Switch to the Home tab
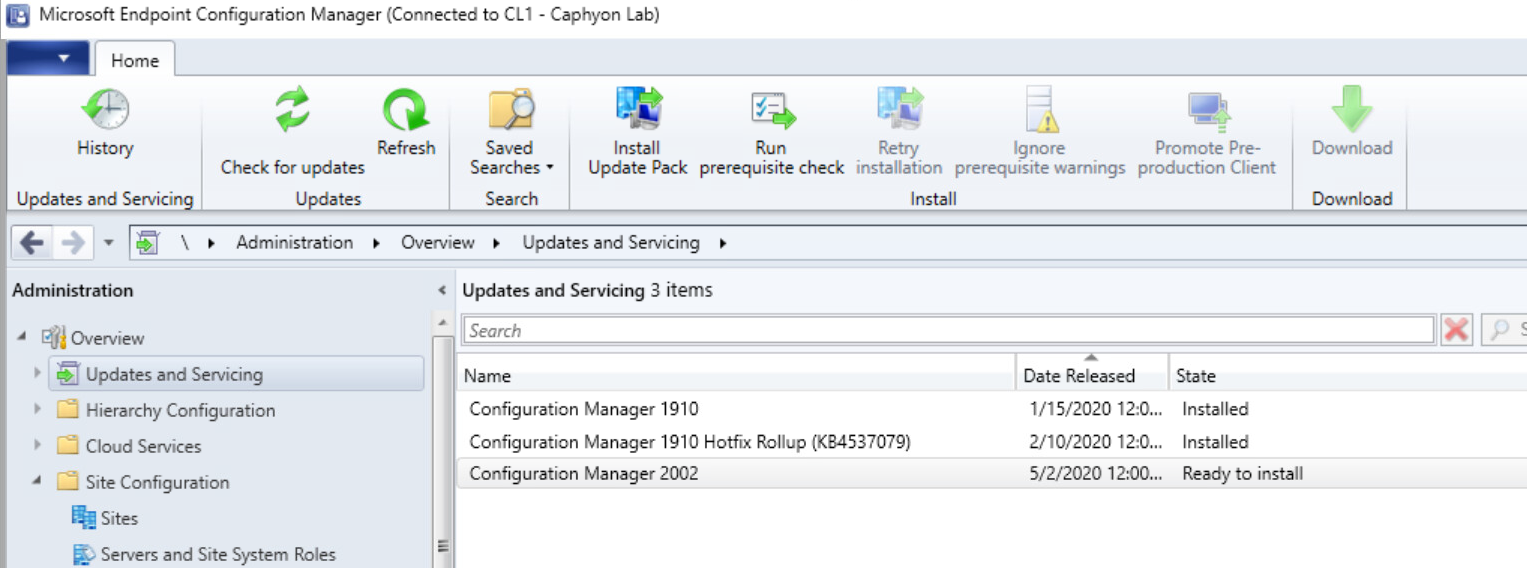 134,60
